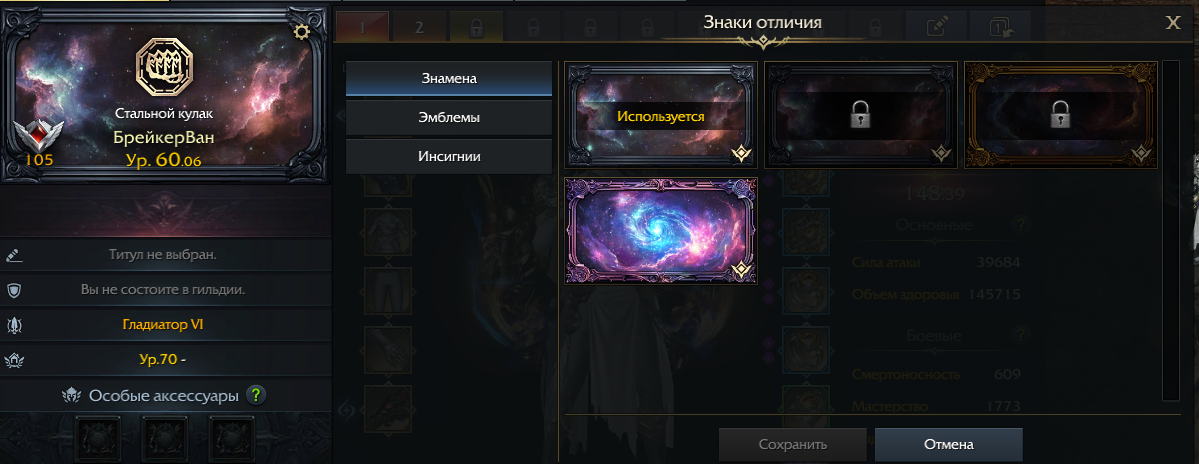Click the Сохранить button
The width and height of the screenshot is (1199, 464).
pyautogui.click(x=792, y=444)
